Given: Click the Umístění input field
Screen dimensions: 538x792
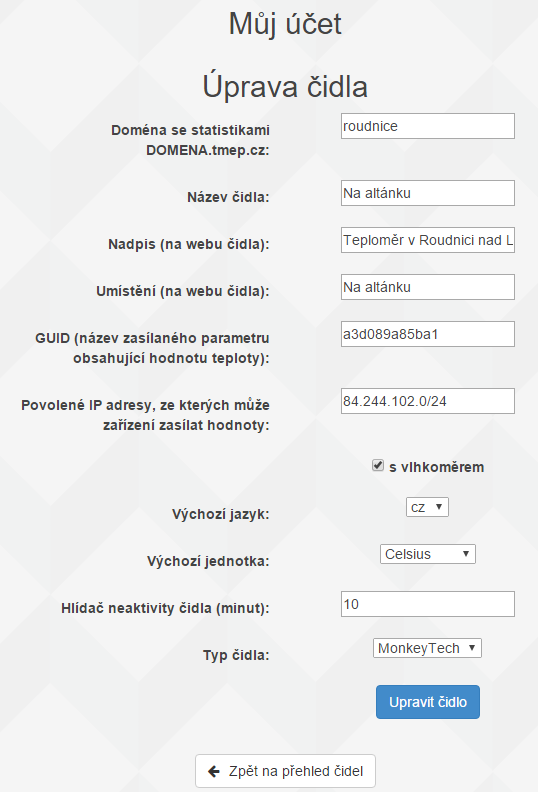Looking at the screenshot, I should 428,287.
